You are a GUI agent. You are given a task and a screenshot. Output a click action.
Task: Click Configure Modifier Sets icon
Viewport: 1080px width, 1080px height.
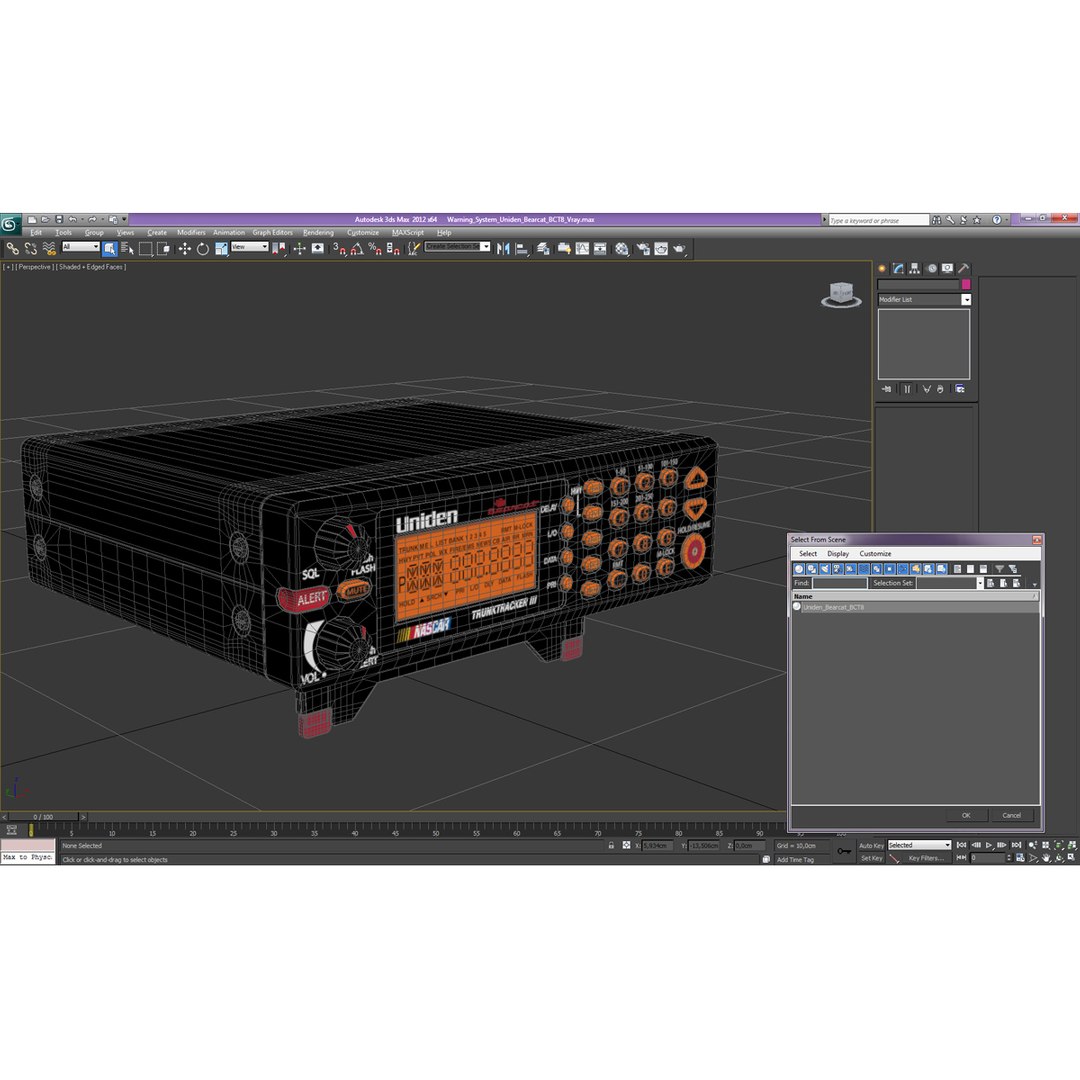point(959,389)
